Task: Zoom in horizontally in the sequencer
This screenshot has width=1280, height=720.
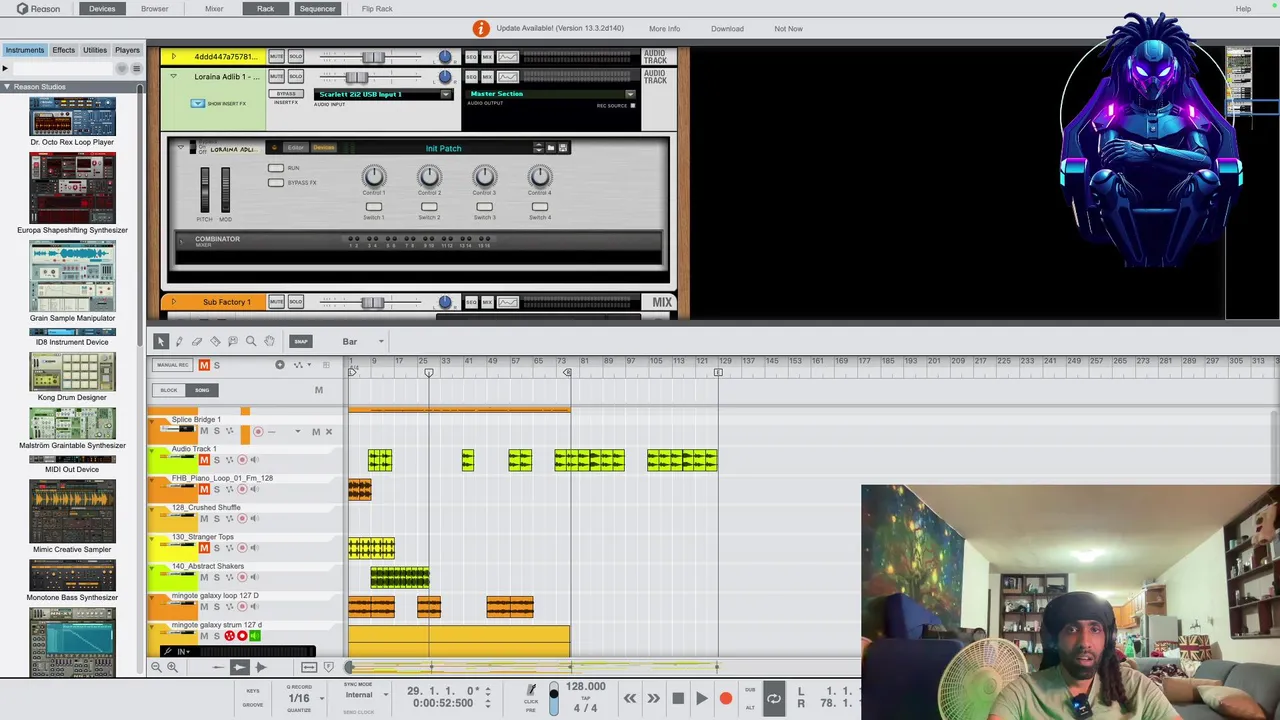Action: [x=172, y=667]
